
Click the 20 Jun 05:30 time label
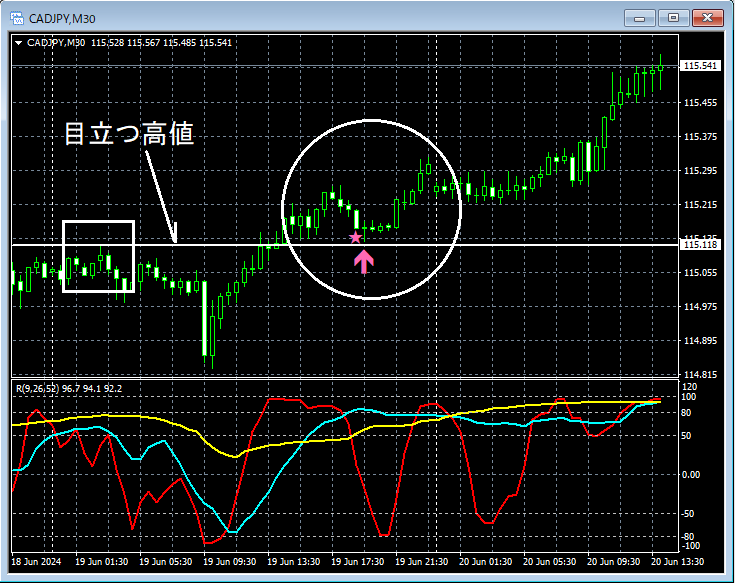(550, 562)
